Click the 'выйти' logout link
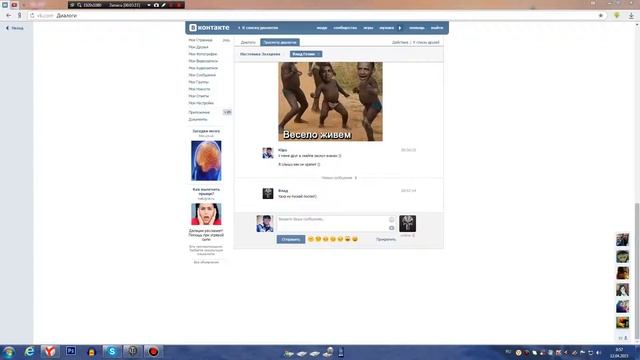This screenshot has height=360, width=640. (x=437, y=28)
